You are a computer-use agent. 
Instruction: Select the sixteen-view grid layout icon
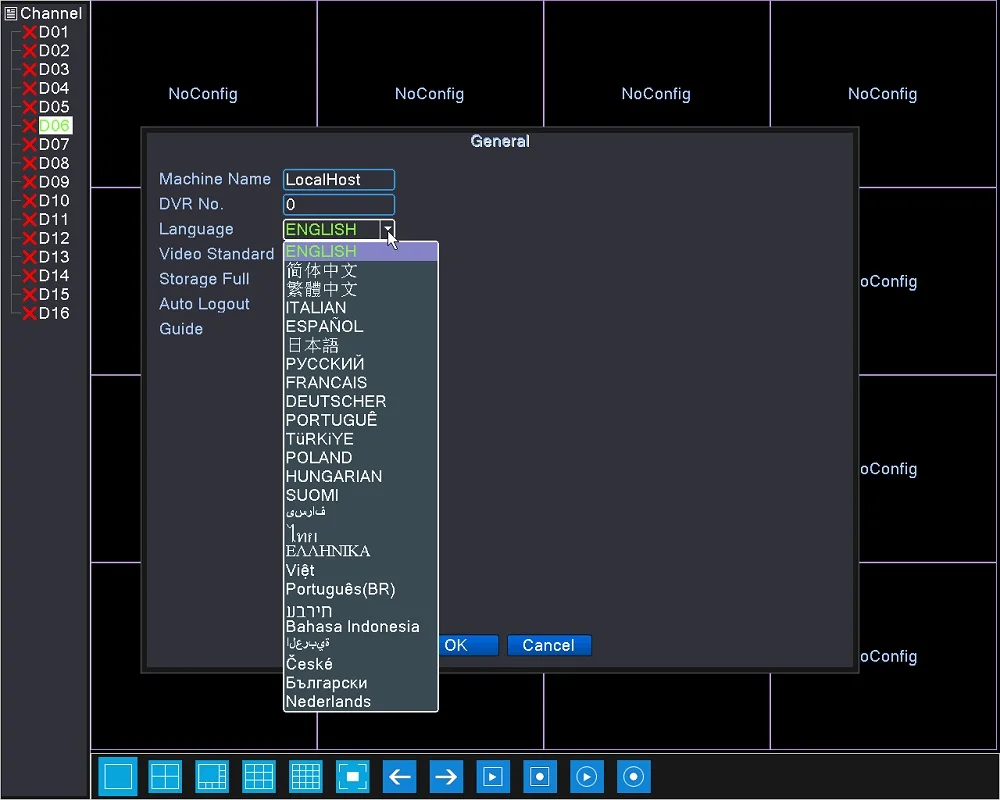[x=305, y=776]
